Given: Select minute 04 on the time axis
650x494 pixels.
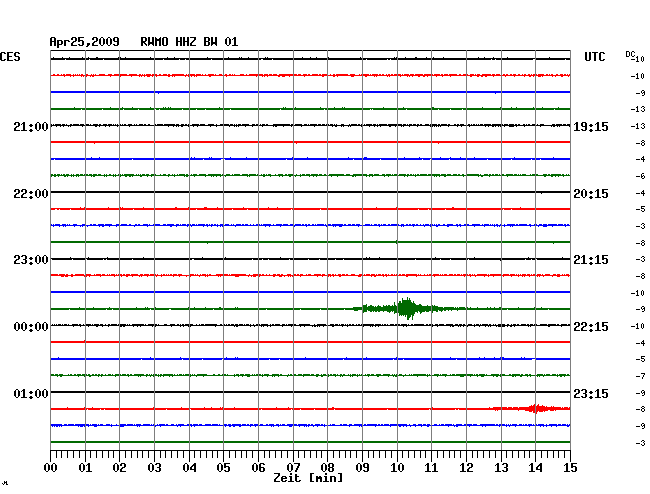Looking at the screenshot, I should pyautogui.click(x=189, y=468).
